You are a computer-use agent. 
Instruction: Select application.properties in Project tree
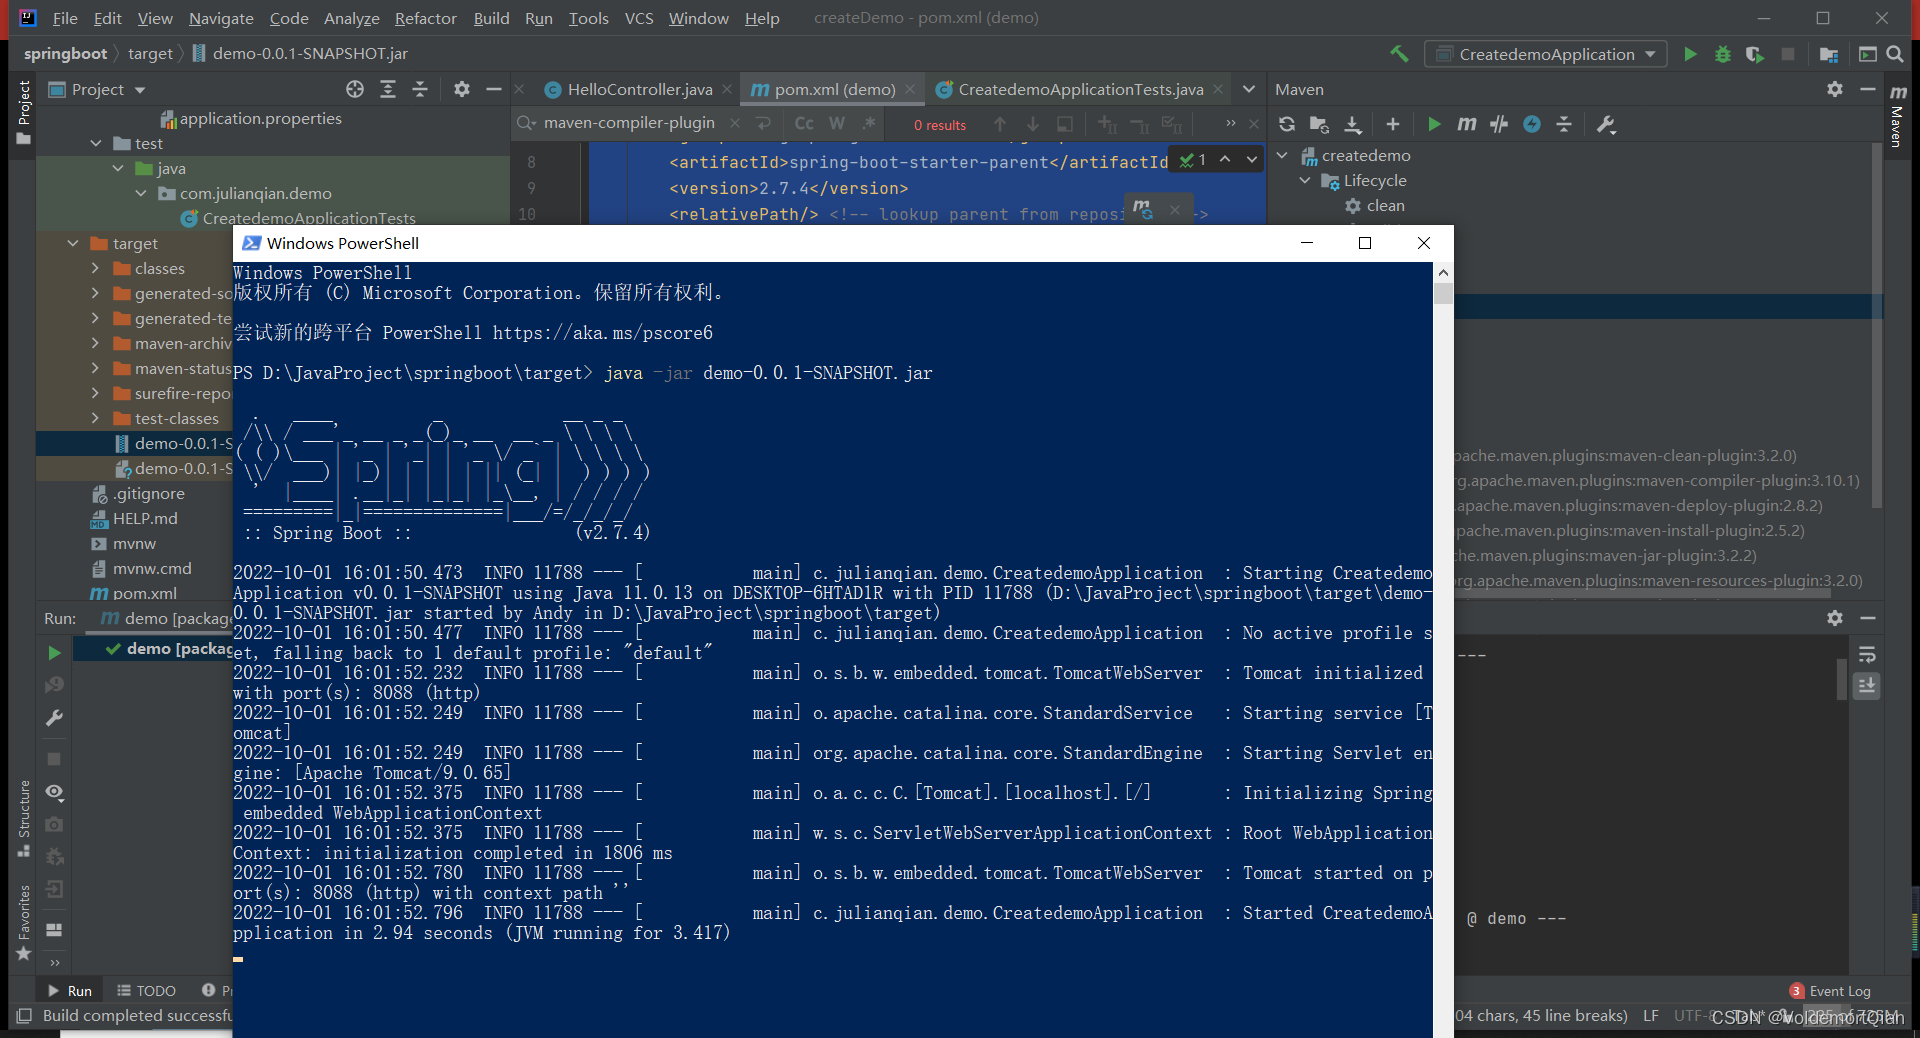[x=260, y=118]
